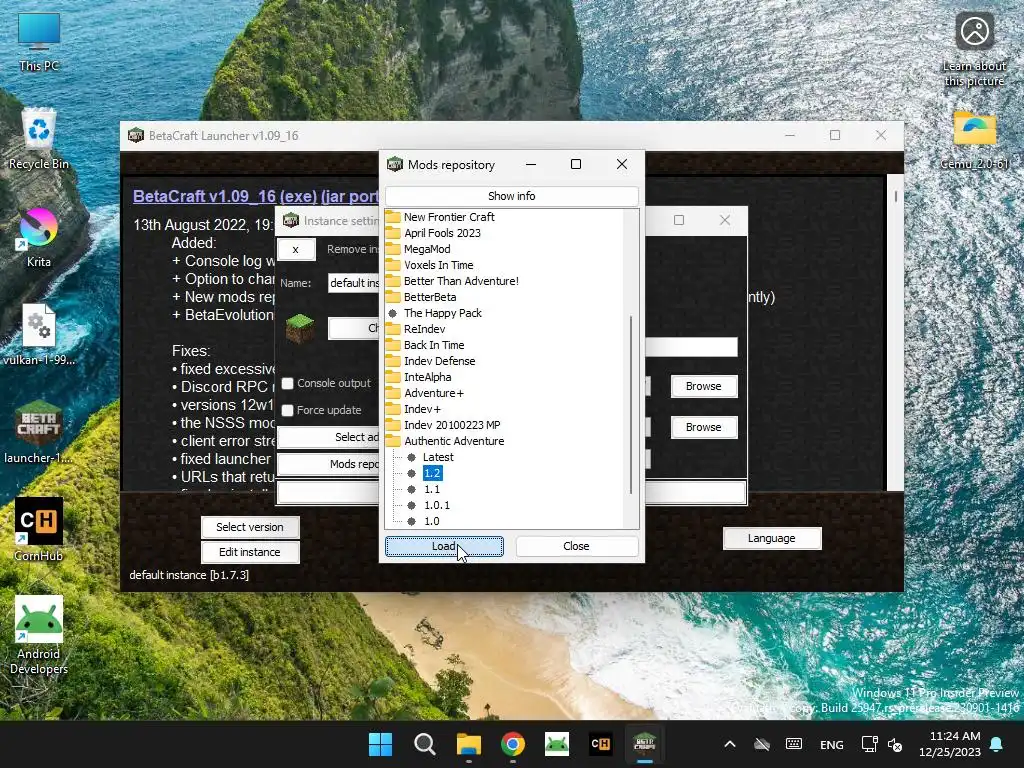The height and width of the screenshot is (768, 1024).
Task: Open the Cemu_2.0-61 folder icon
Action: 974,140
